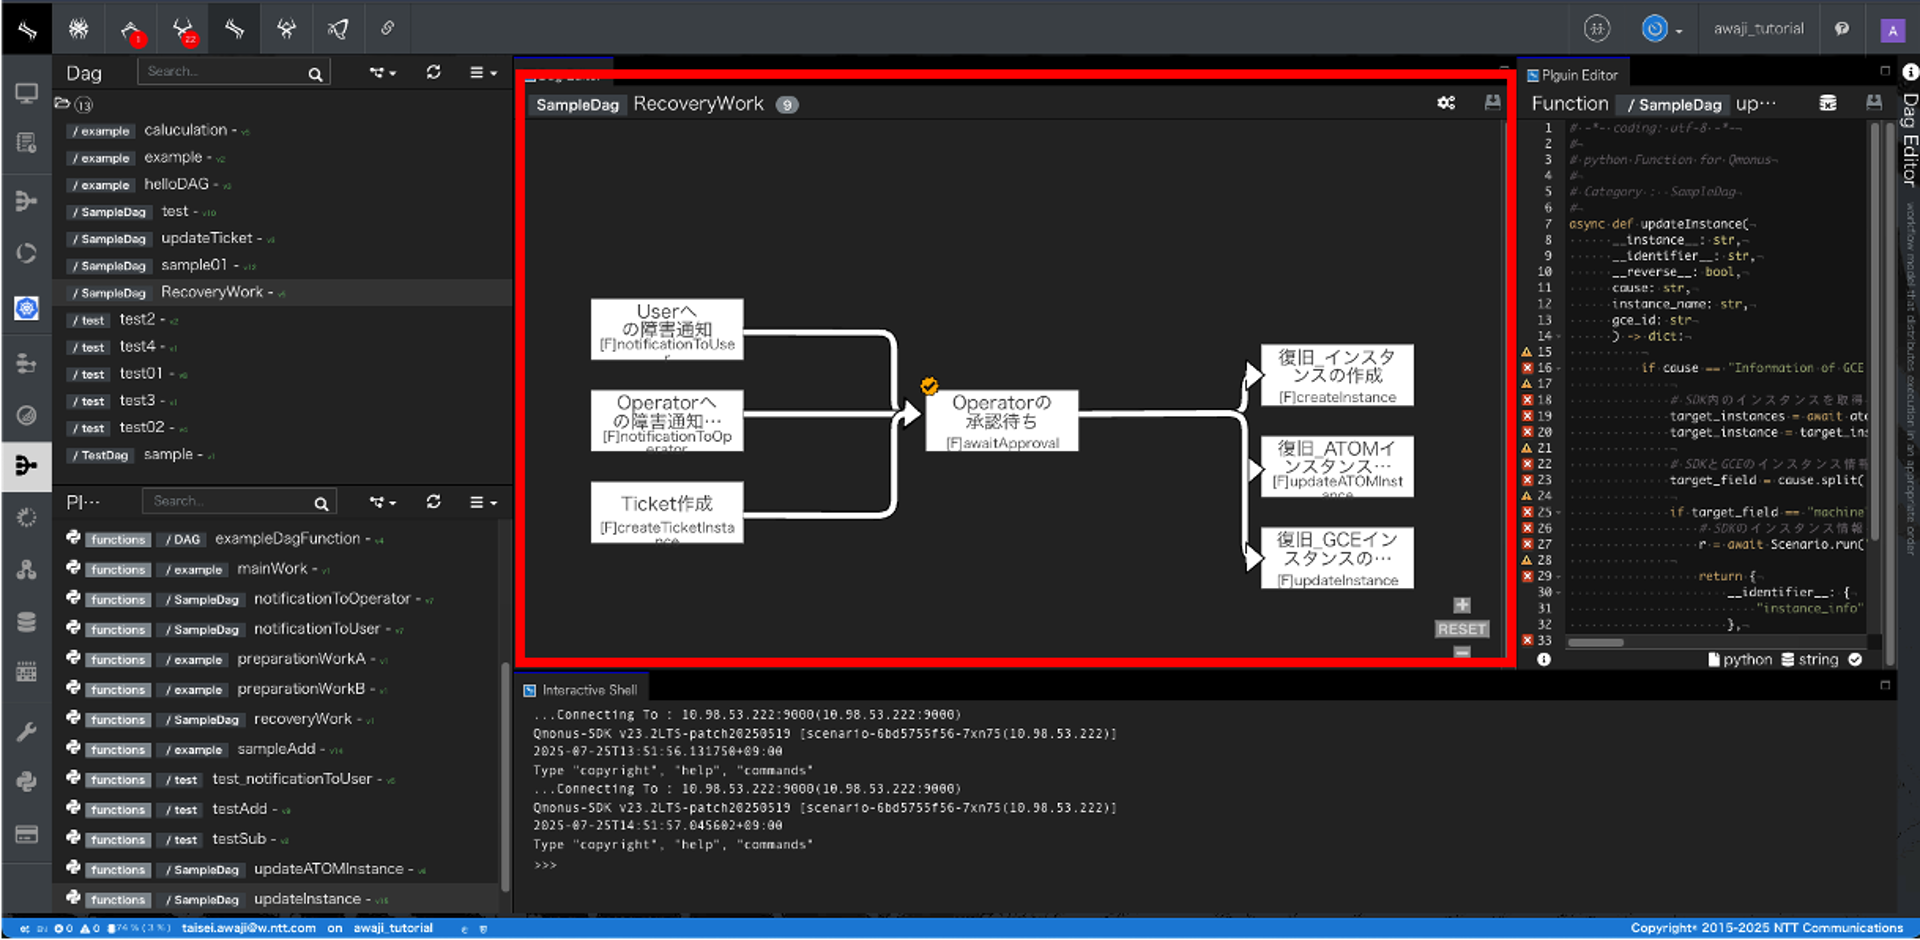Screen dimensions: 1920x940
Task: Toggle the checkmark icon in Plugin Editor footer
Action: click(x=1855, y=659)
